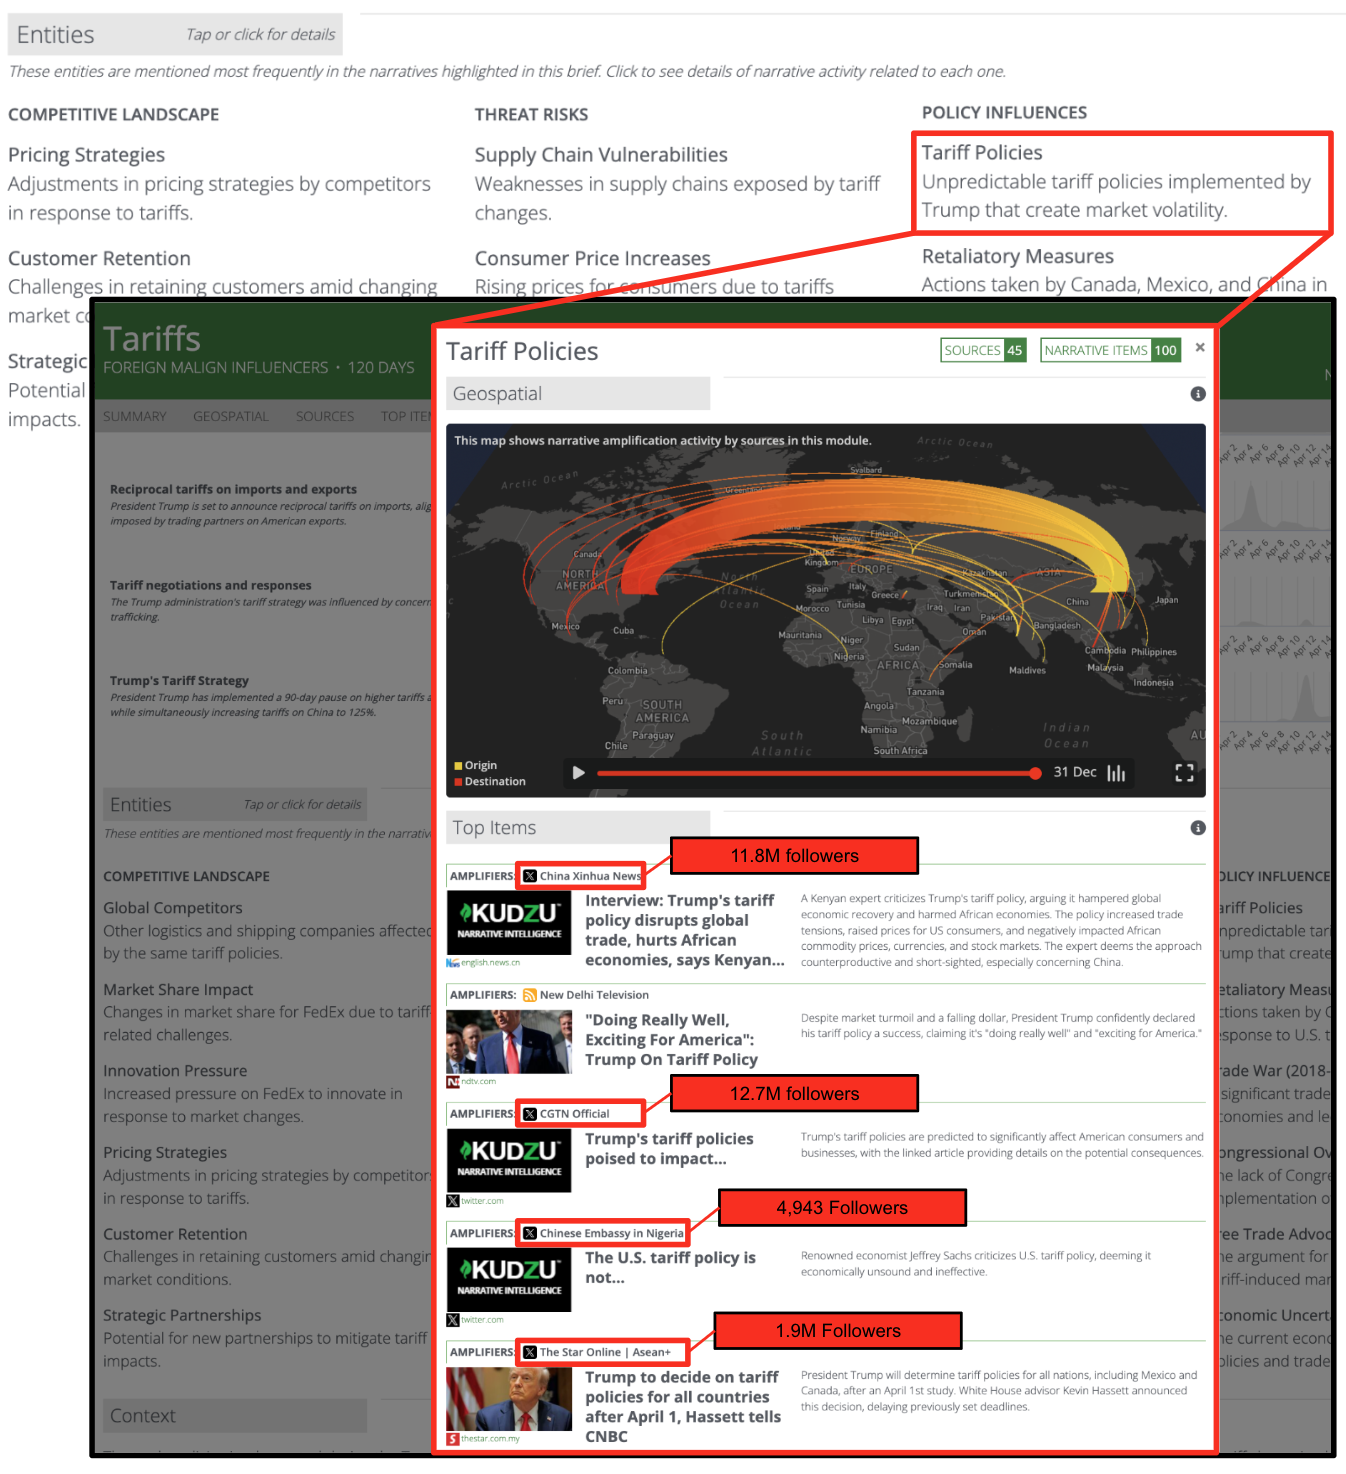Click the X icon beside Chinese Embassy in Nigeria
The image size is (1346, 1474).
tap(530, 1233)
